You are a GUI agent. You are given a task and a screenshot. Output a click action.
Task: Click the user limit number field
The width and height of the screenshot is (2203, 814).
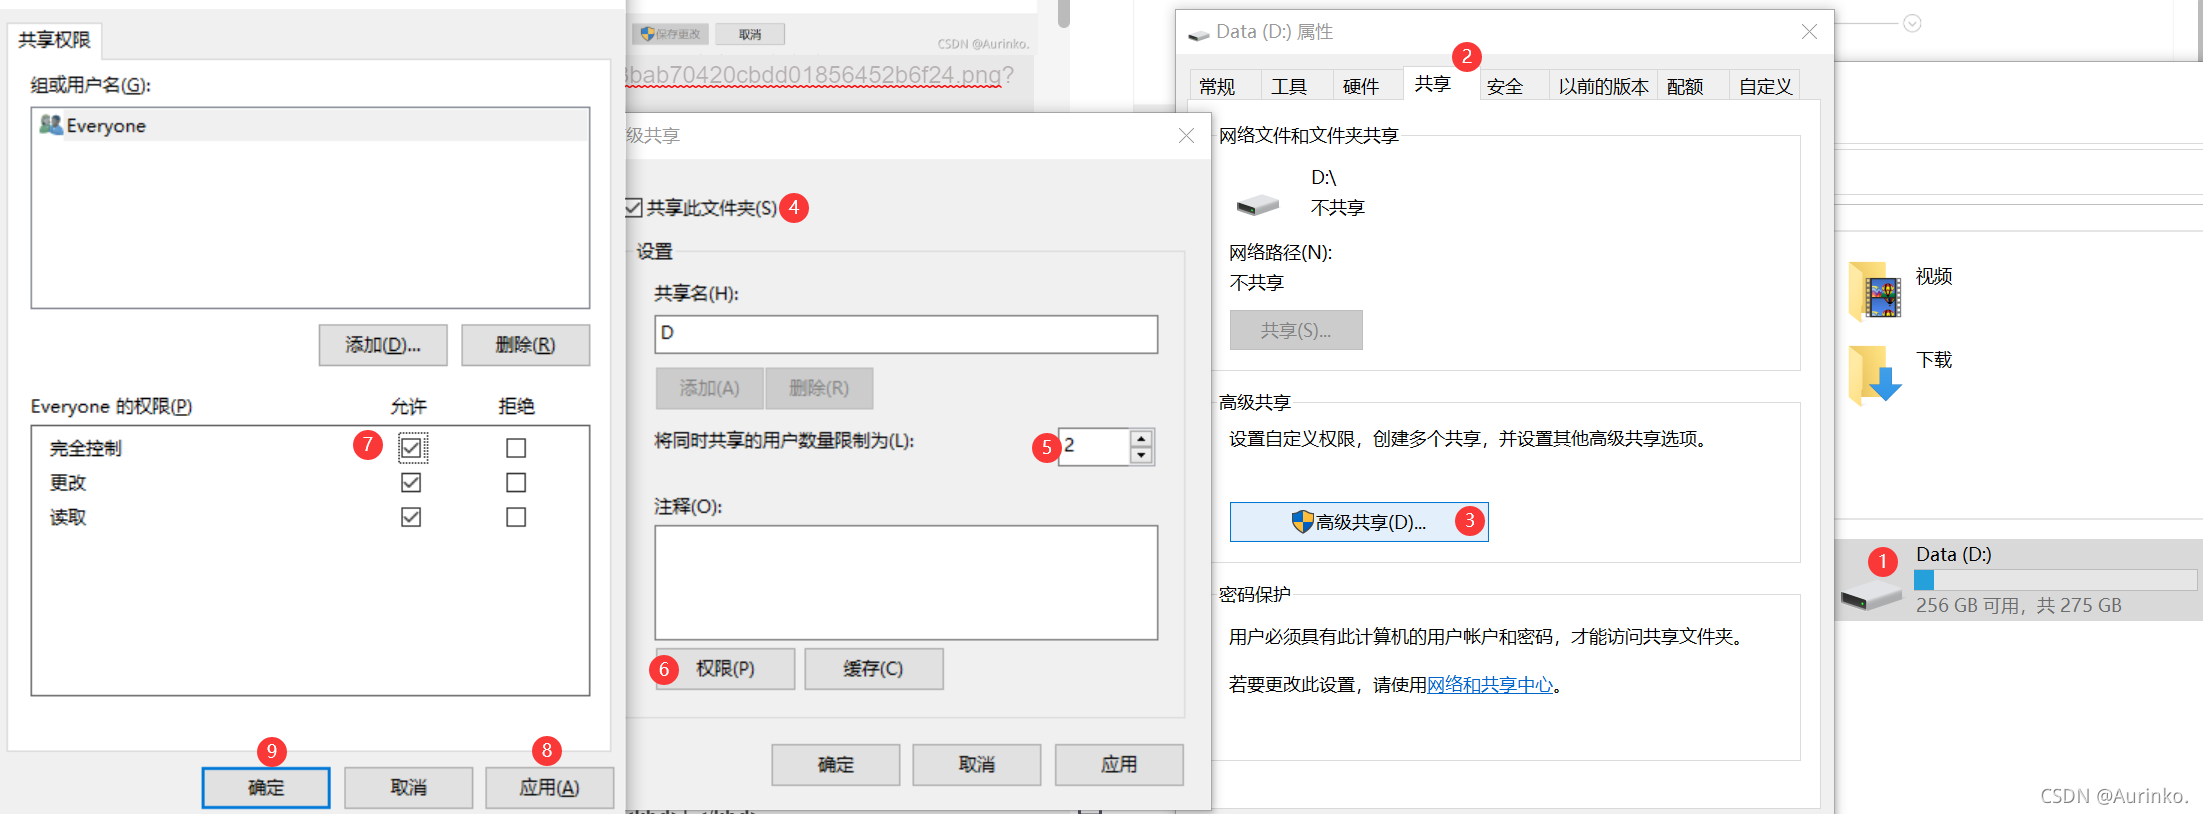[1094, 446]
